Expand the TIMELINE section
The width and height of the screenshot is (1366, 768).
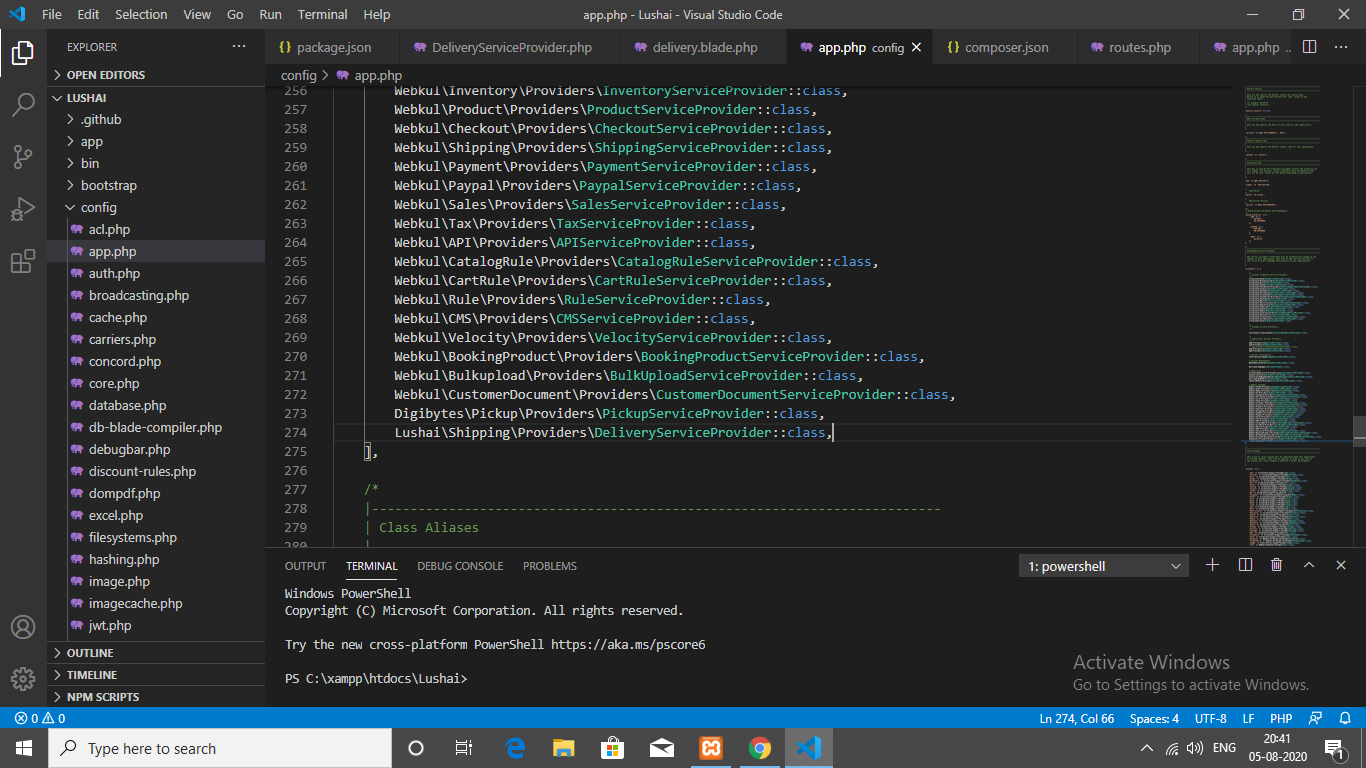click(156, 675)
